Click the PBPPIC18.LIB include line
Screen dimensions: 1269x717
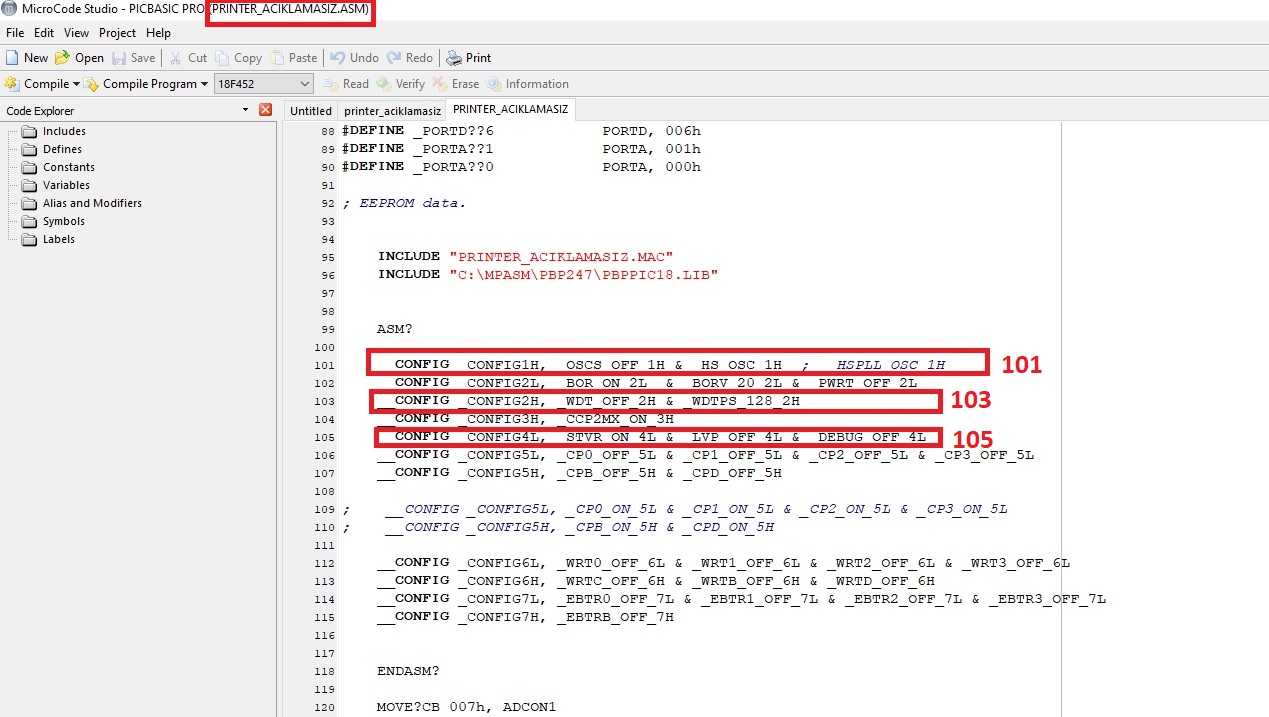click(x=548, y=274)
